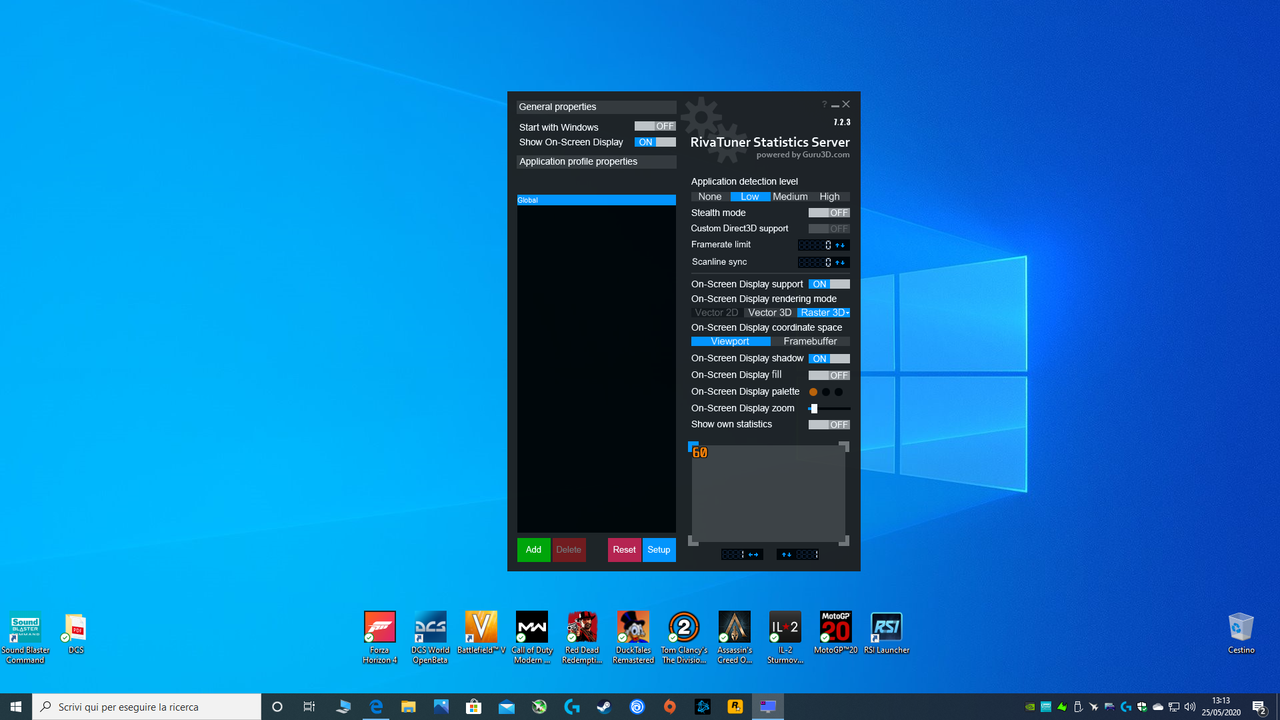Click the Scanline sync value field
The image size is (1280, 720).
click(x=815, y=262)
